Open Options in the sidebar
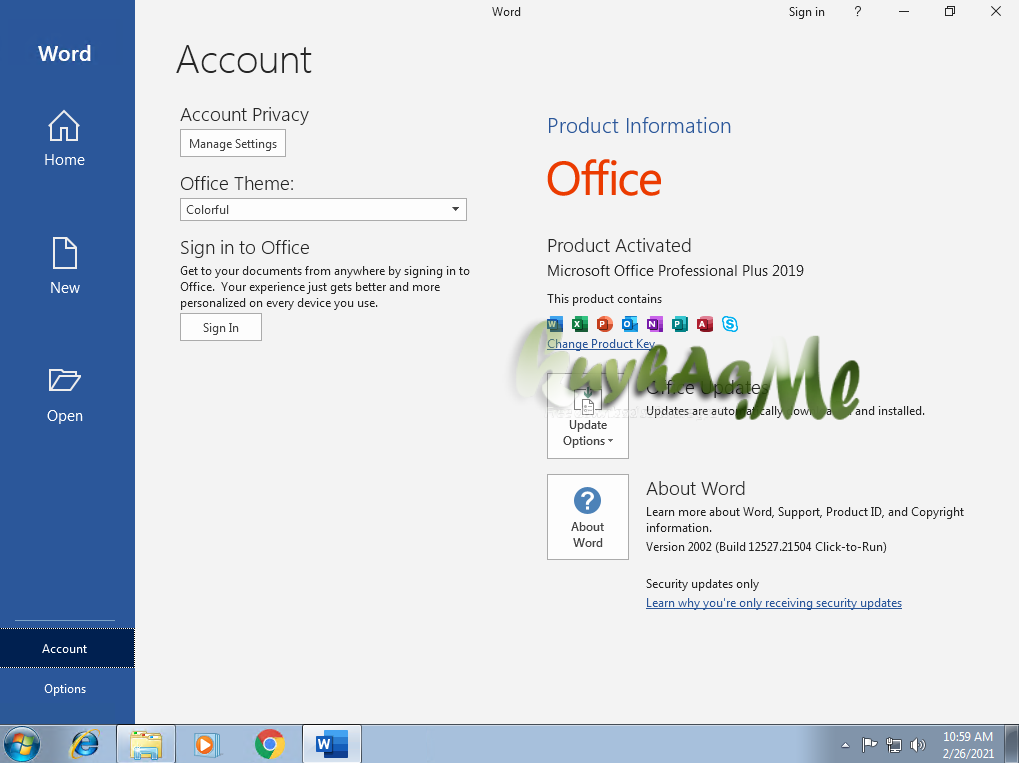 [x=65, y=688]
